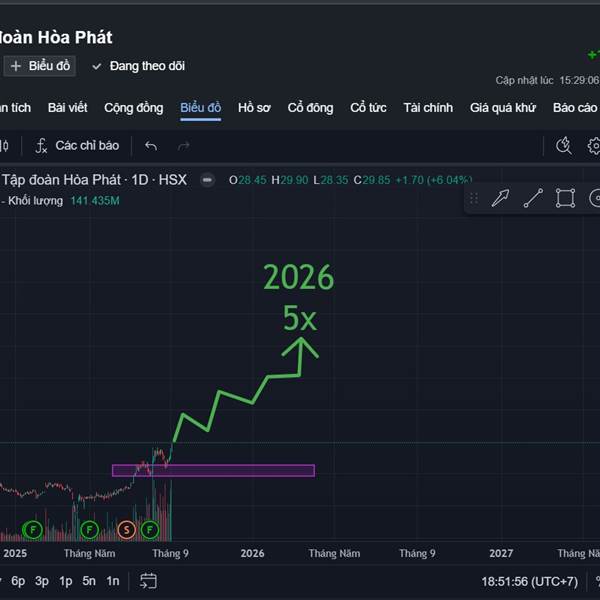Click the Biểu đồ add chart button
Screen dimensions: 600x600
[x=40, y=66]
